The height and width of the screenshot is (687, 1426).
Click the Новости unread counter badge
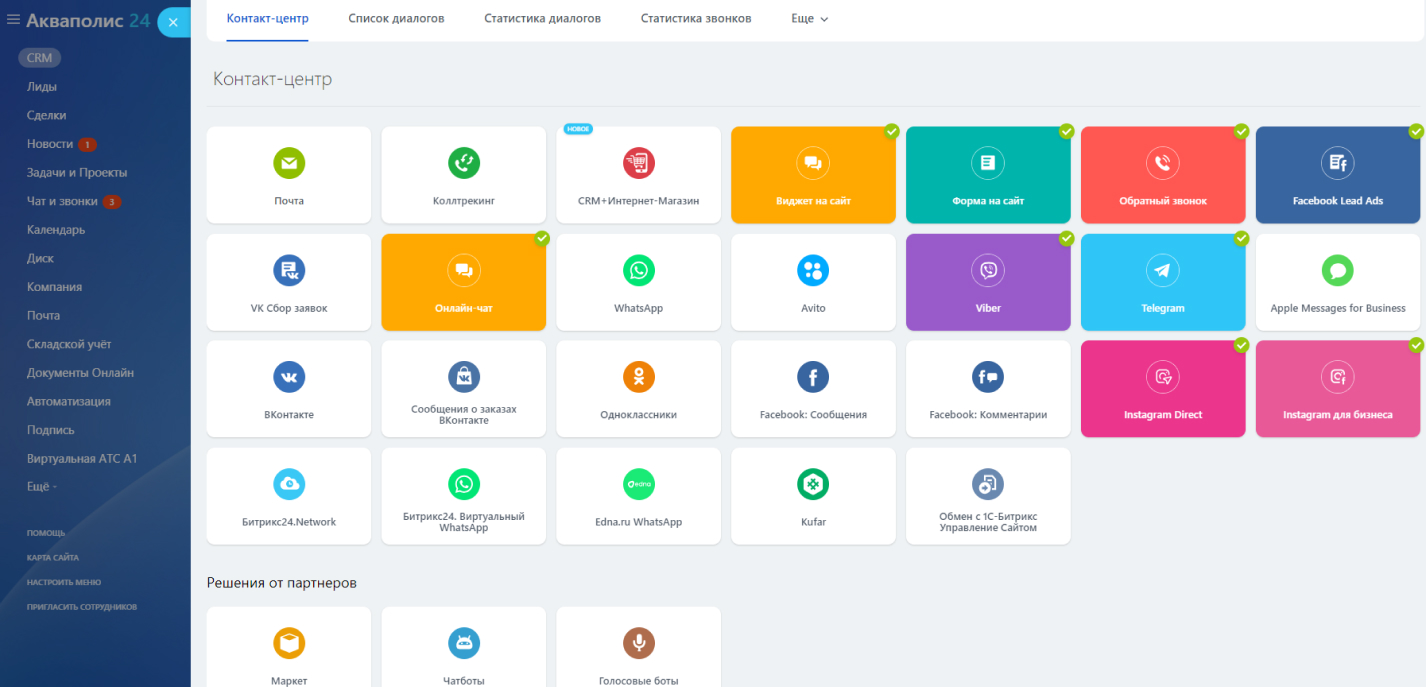pos(87,144)
